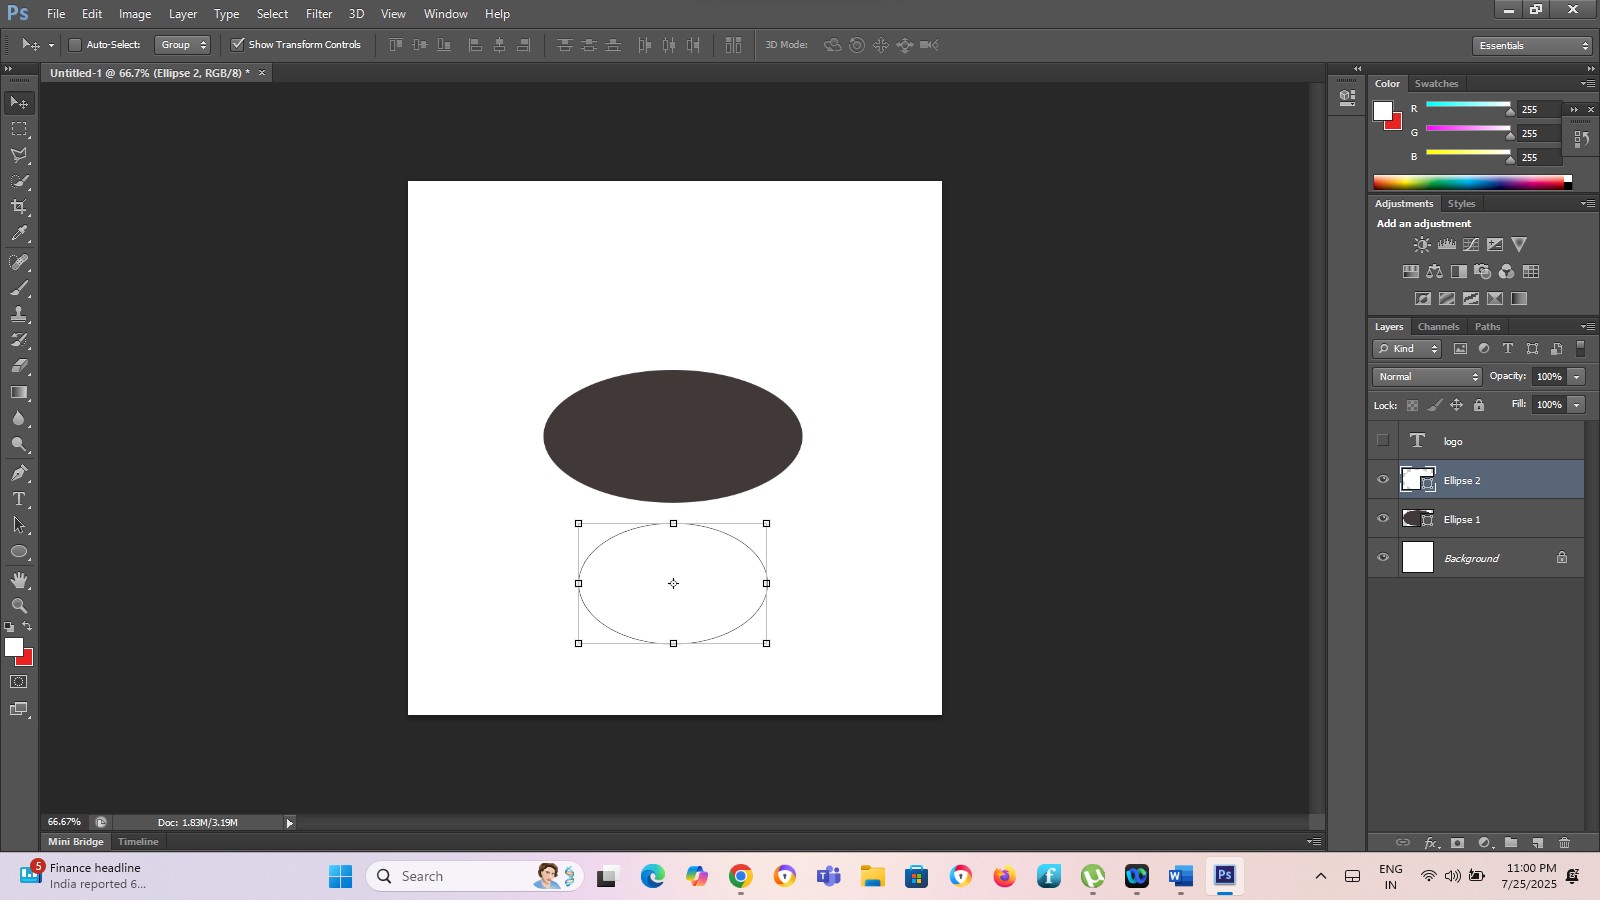The height and width of the screenshot is (900, 1600).
Task: Expand the Fill slider arrow
Action: click(x=1577, y=405)
